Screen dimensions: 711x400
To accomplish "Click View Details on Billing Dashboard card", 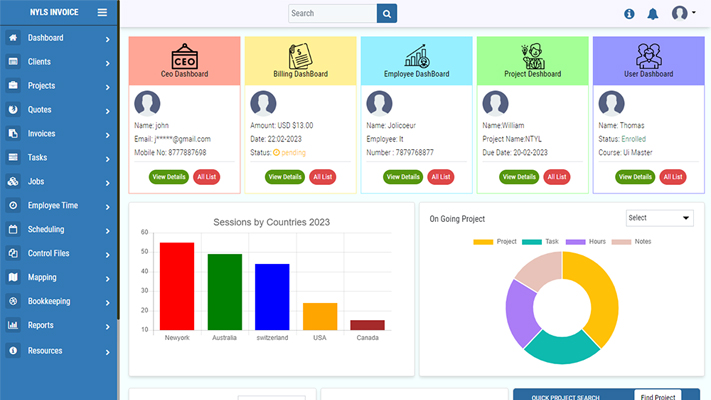I will pyautogui.click(x=285, y=177).
